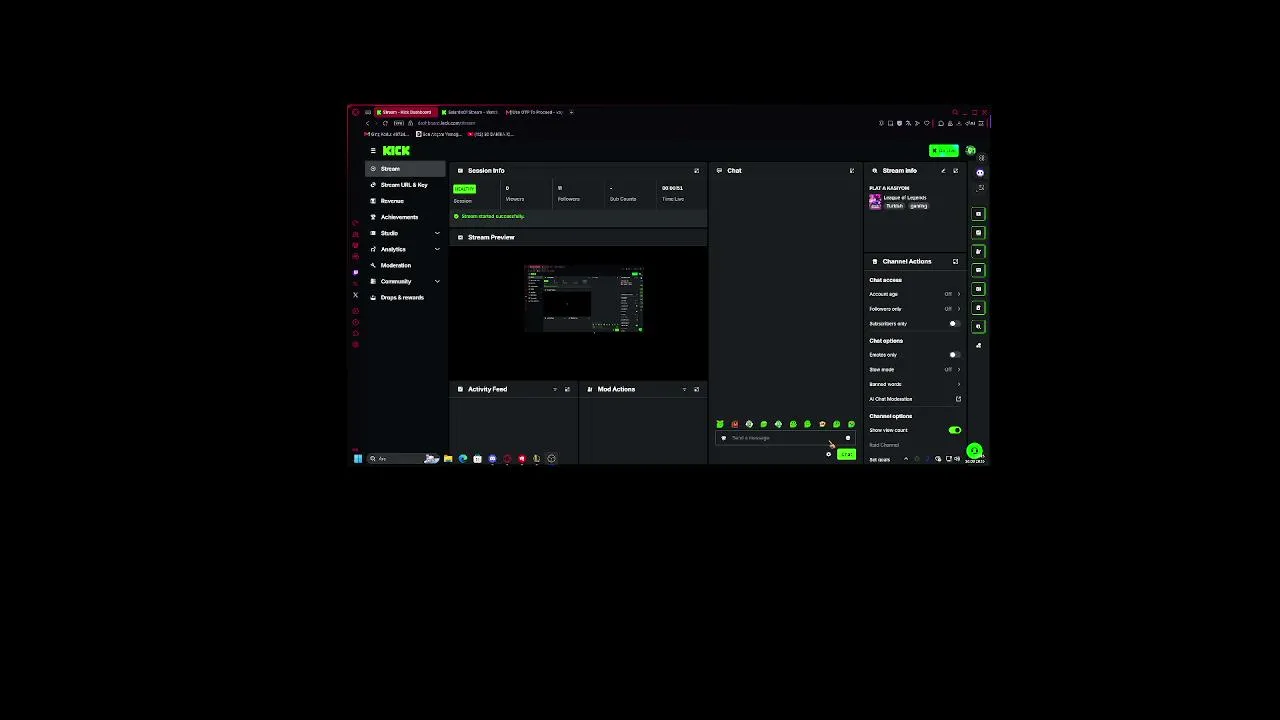
Task: Launch Microsoft Edge from the taskbar
Action: (x=463, y=459)
